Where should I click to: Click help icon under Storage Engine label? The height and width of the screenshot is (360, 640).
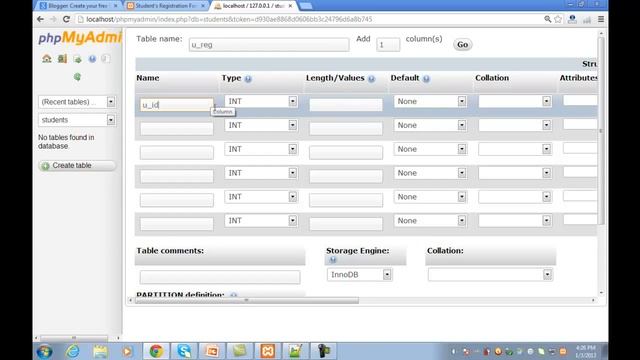333,260
